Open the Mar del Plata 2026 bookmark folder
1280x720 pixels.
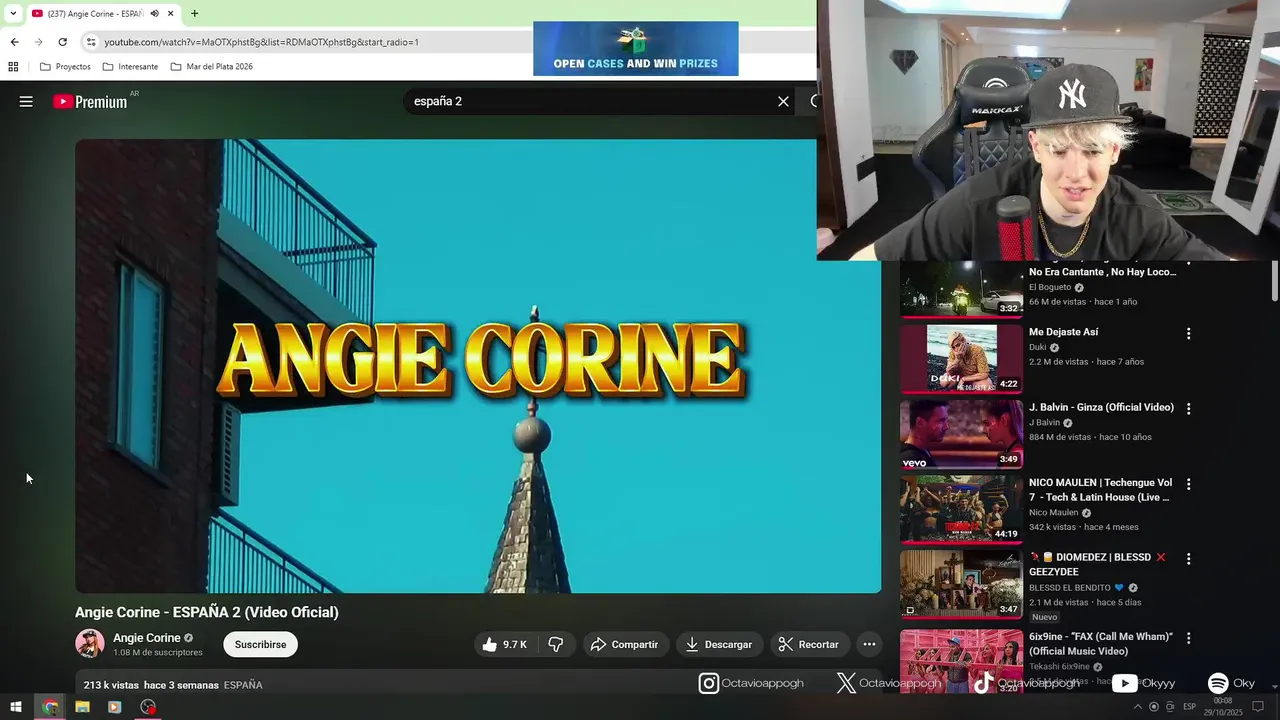(211, 67)
